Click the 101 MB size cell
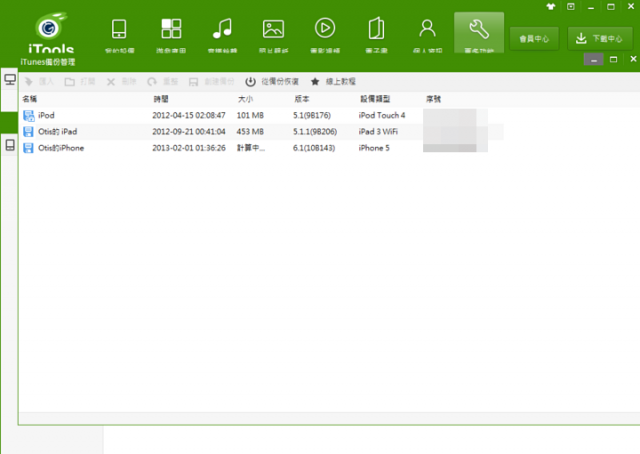This screenshot has width=640, height=454. click(x=250, y=116)
